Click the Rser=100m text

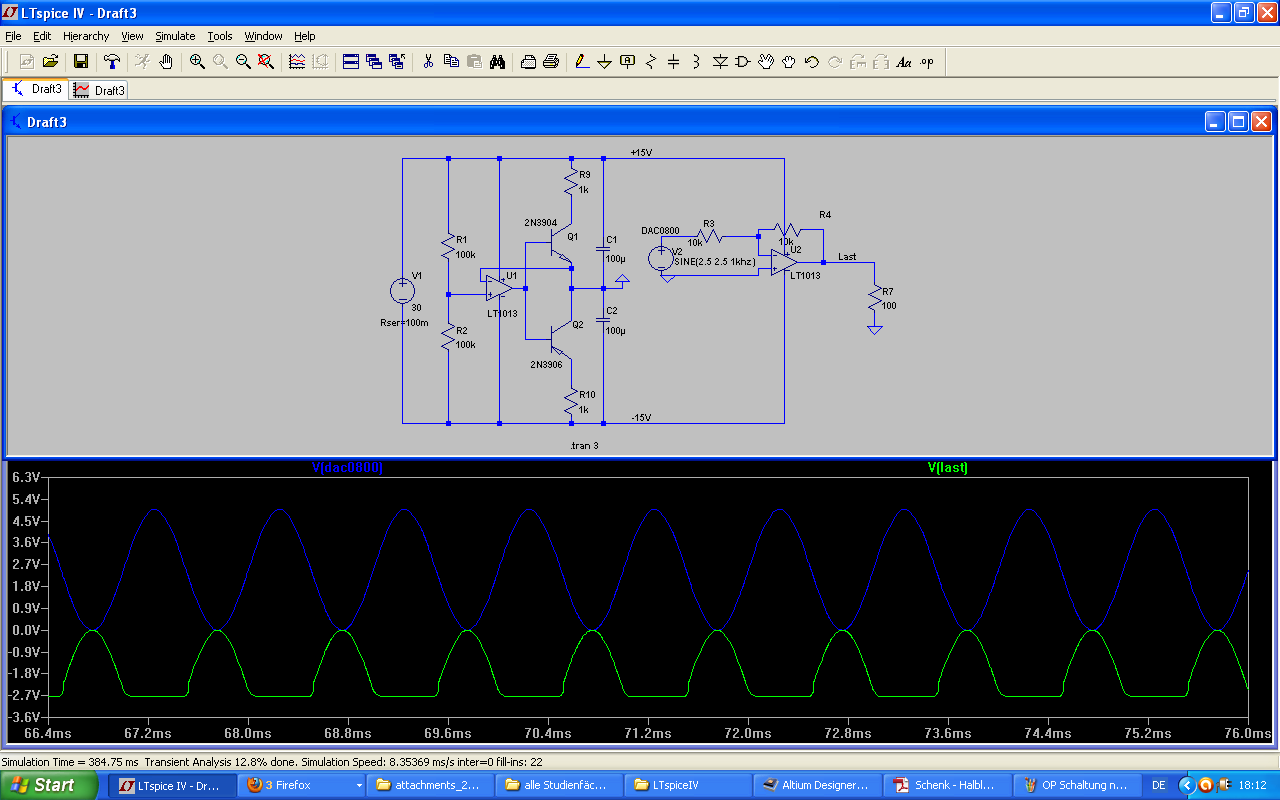click(404, 322)
